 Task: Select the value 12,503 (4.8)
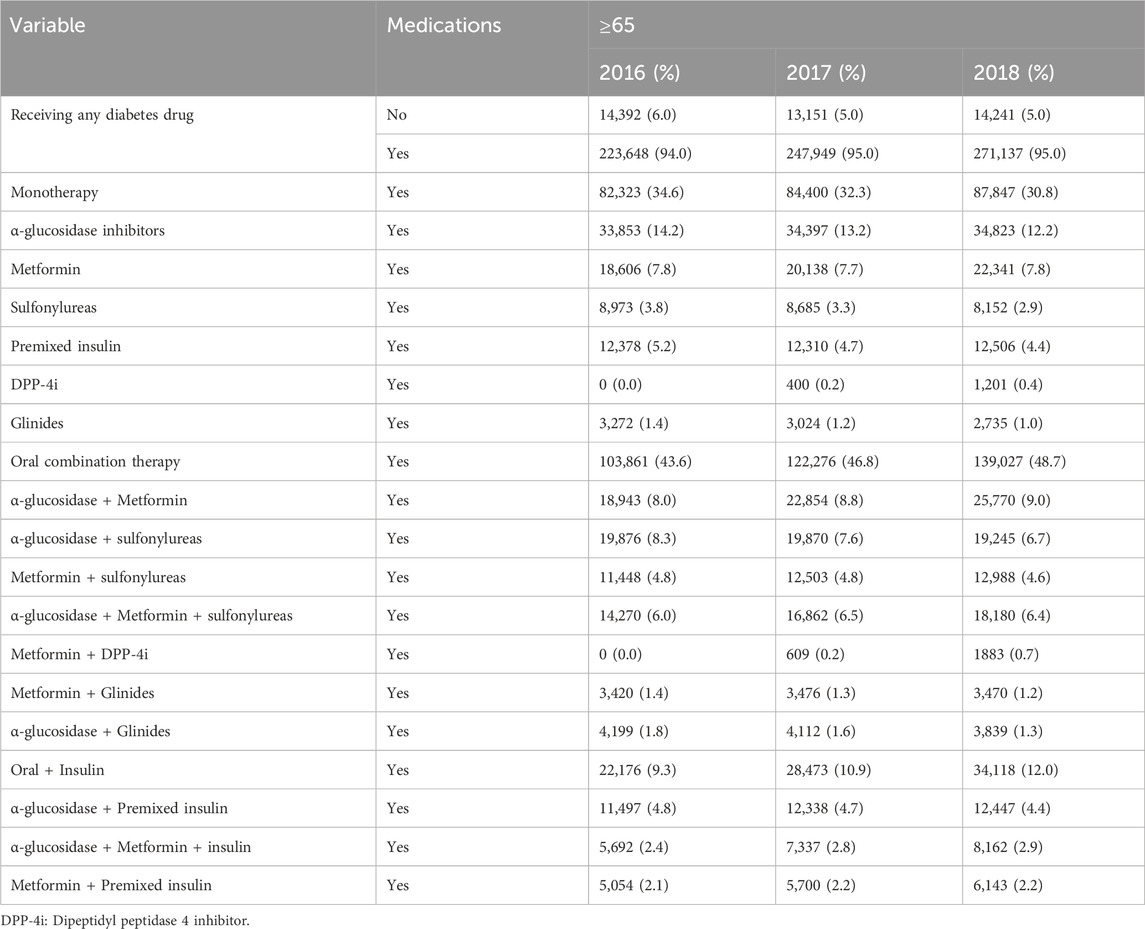(824, 578)
